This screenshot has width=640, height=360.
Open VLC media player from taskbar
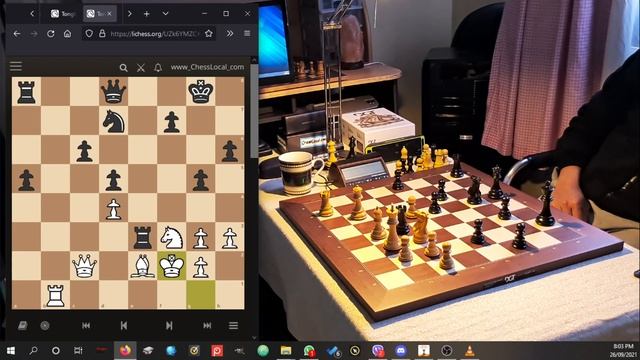[469, 351]
